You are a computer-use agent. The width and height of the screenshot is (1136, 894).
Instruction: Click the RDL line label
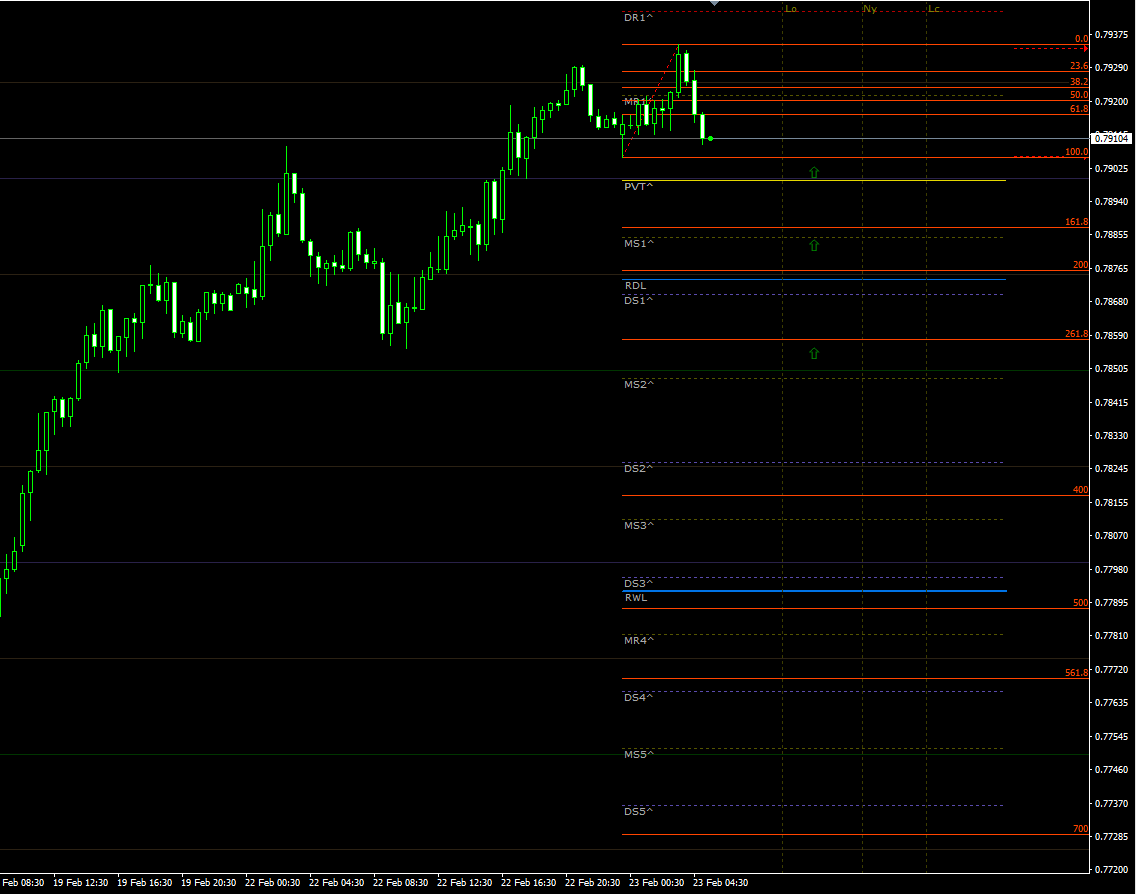coord(635,285)
